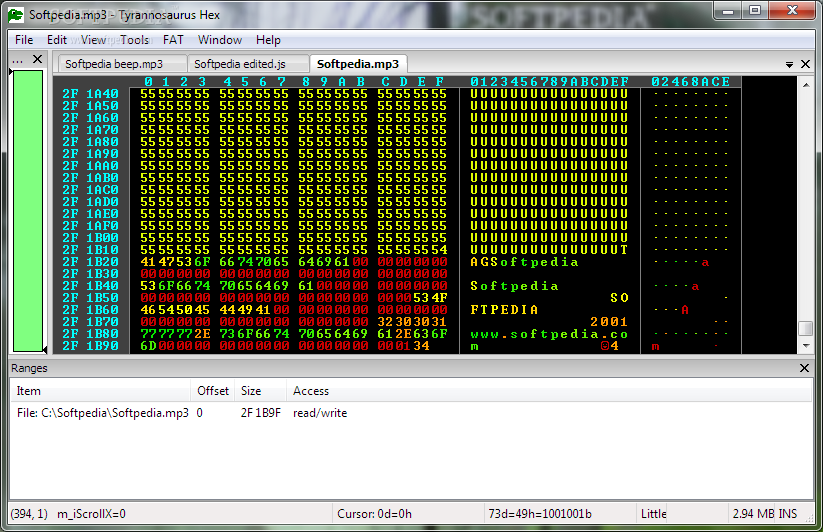Click the address 2F 1A40 row label
The width and height of the screenshot is (823, 532).
click(90, 94)
